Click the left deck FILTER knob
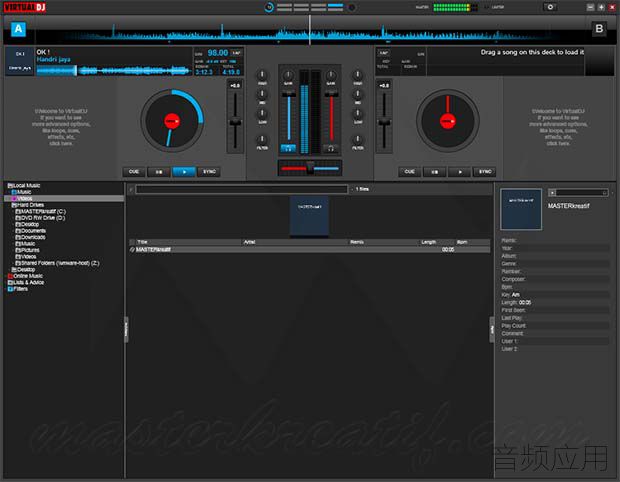Image resolution: width=620 pixels, height=482 pixels. coord(262,139)
